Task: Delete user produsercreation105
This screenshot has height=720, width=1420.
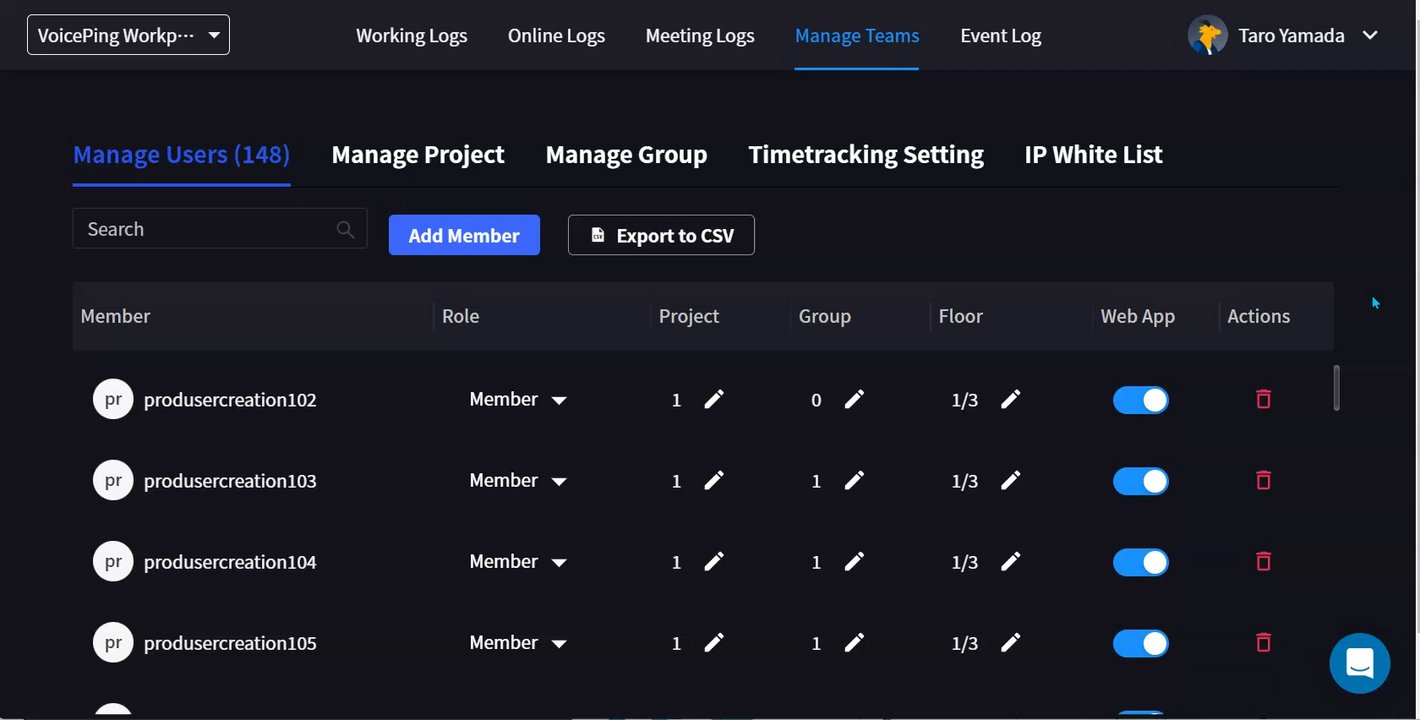Action: point(1263,642)
